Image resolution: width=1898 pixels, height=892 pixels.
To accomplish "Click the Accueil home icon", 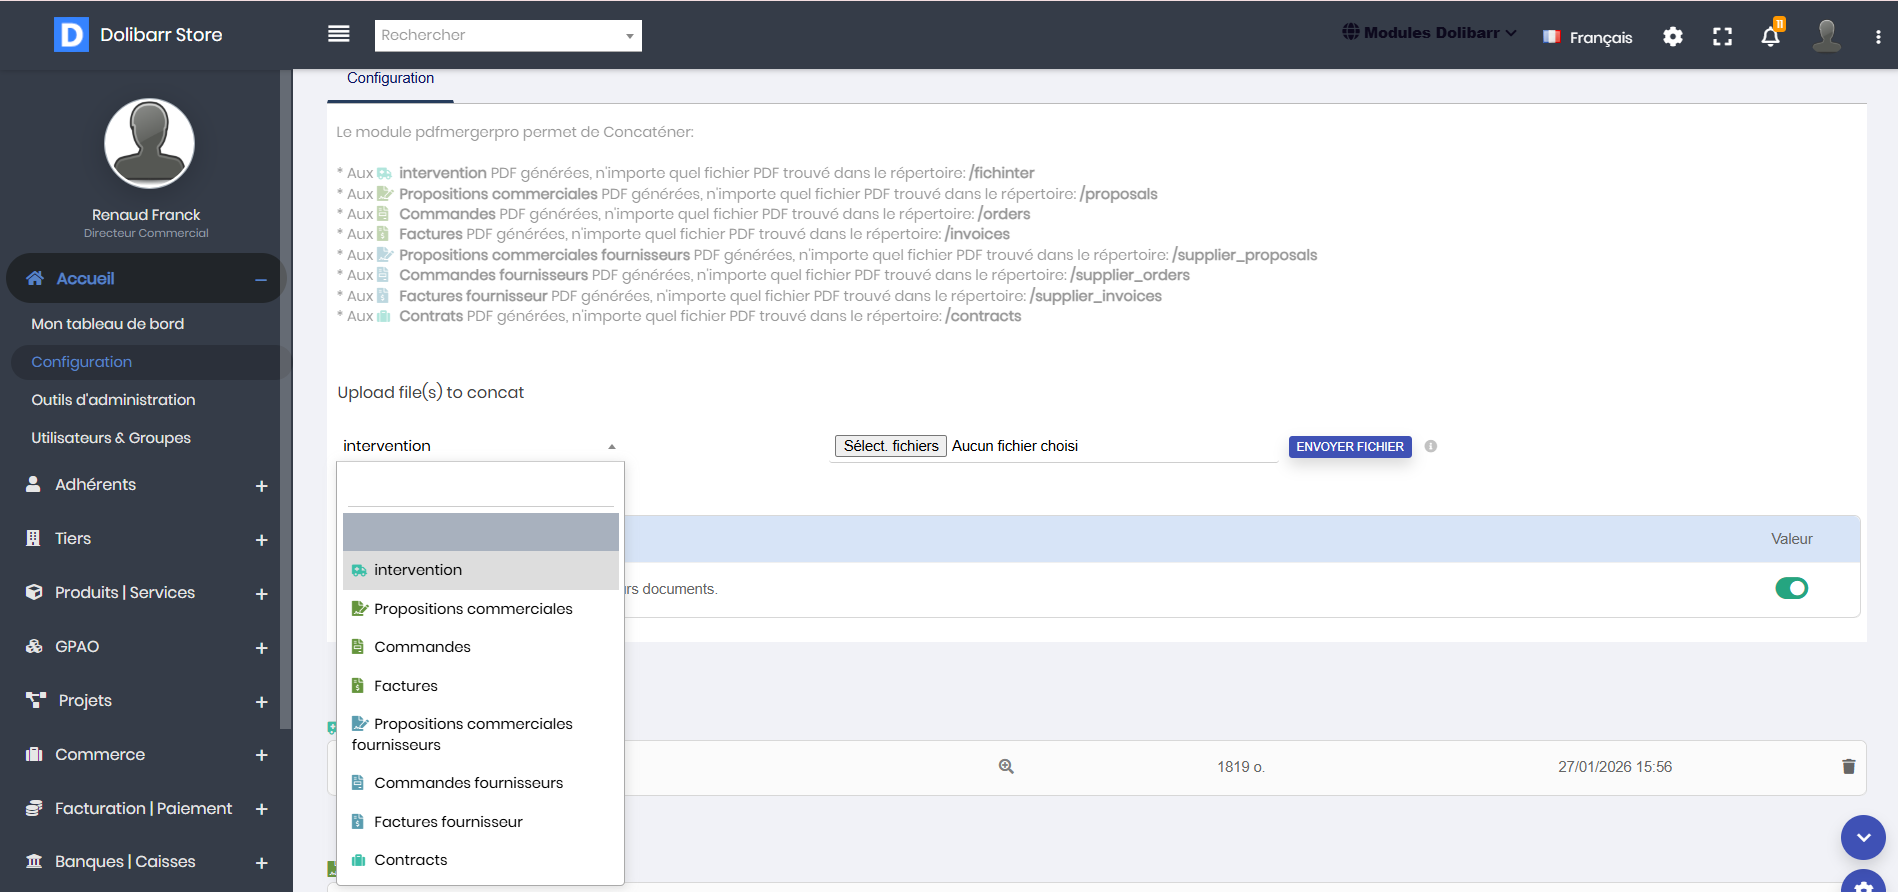I will tap(35, 278).
